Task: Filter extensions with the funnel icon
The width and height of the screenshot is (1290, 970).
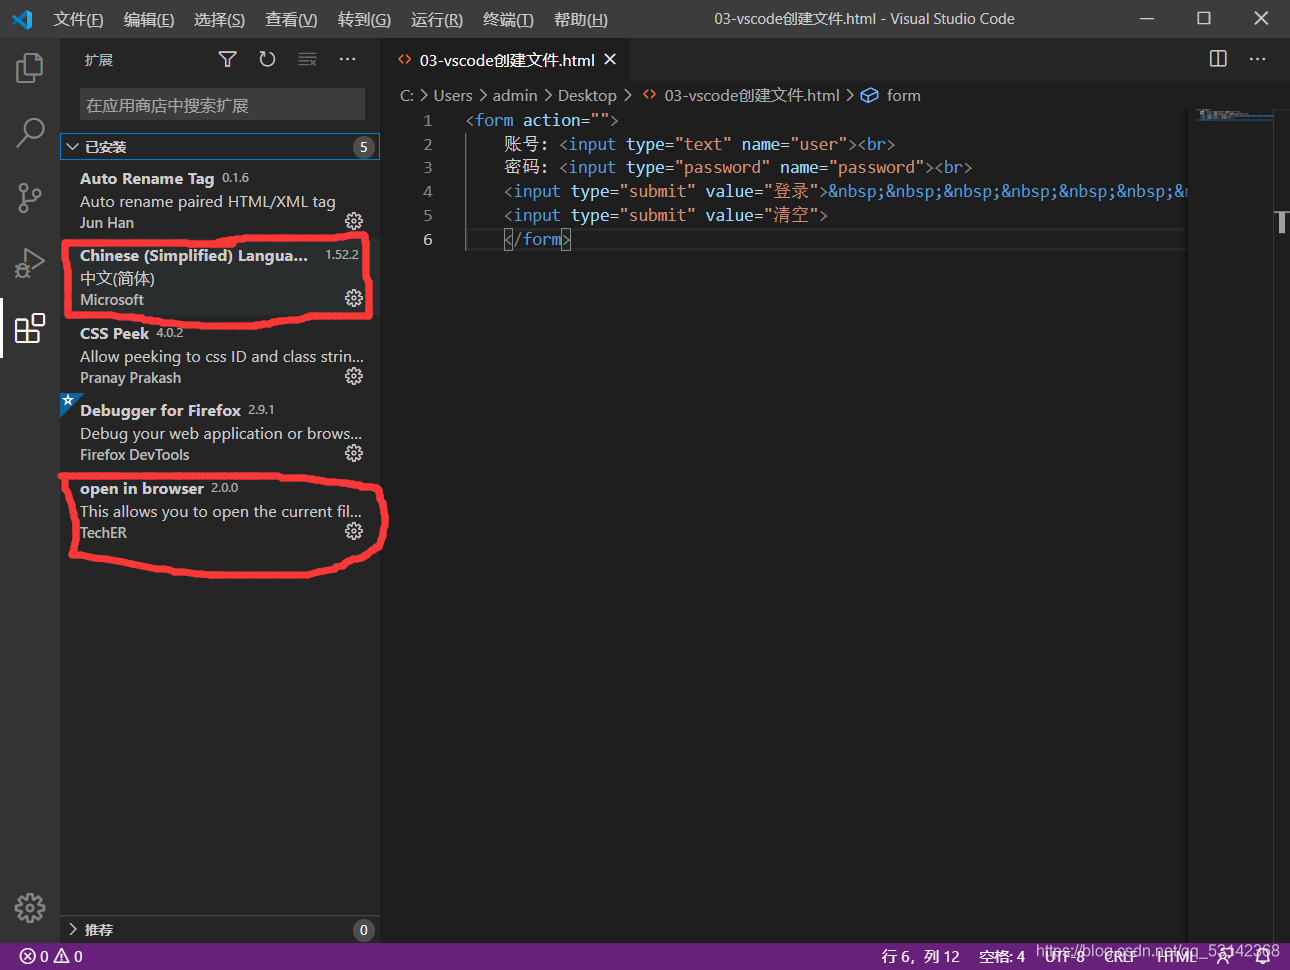Action: (x=228, y=60)
